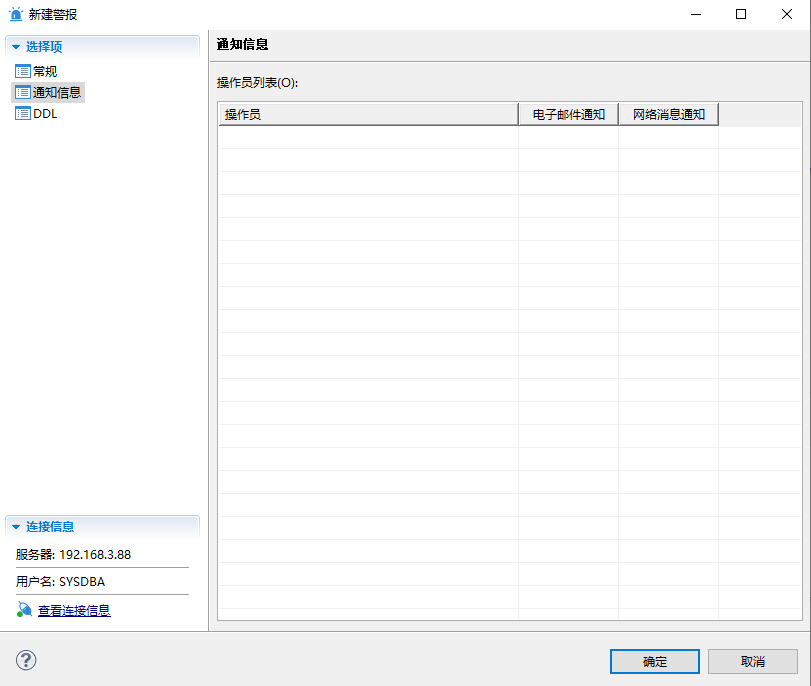Cancel the dialog with 取消
This screenshot has width=811, height=686.
click(753, 662)
